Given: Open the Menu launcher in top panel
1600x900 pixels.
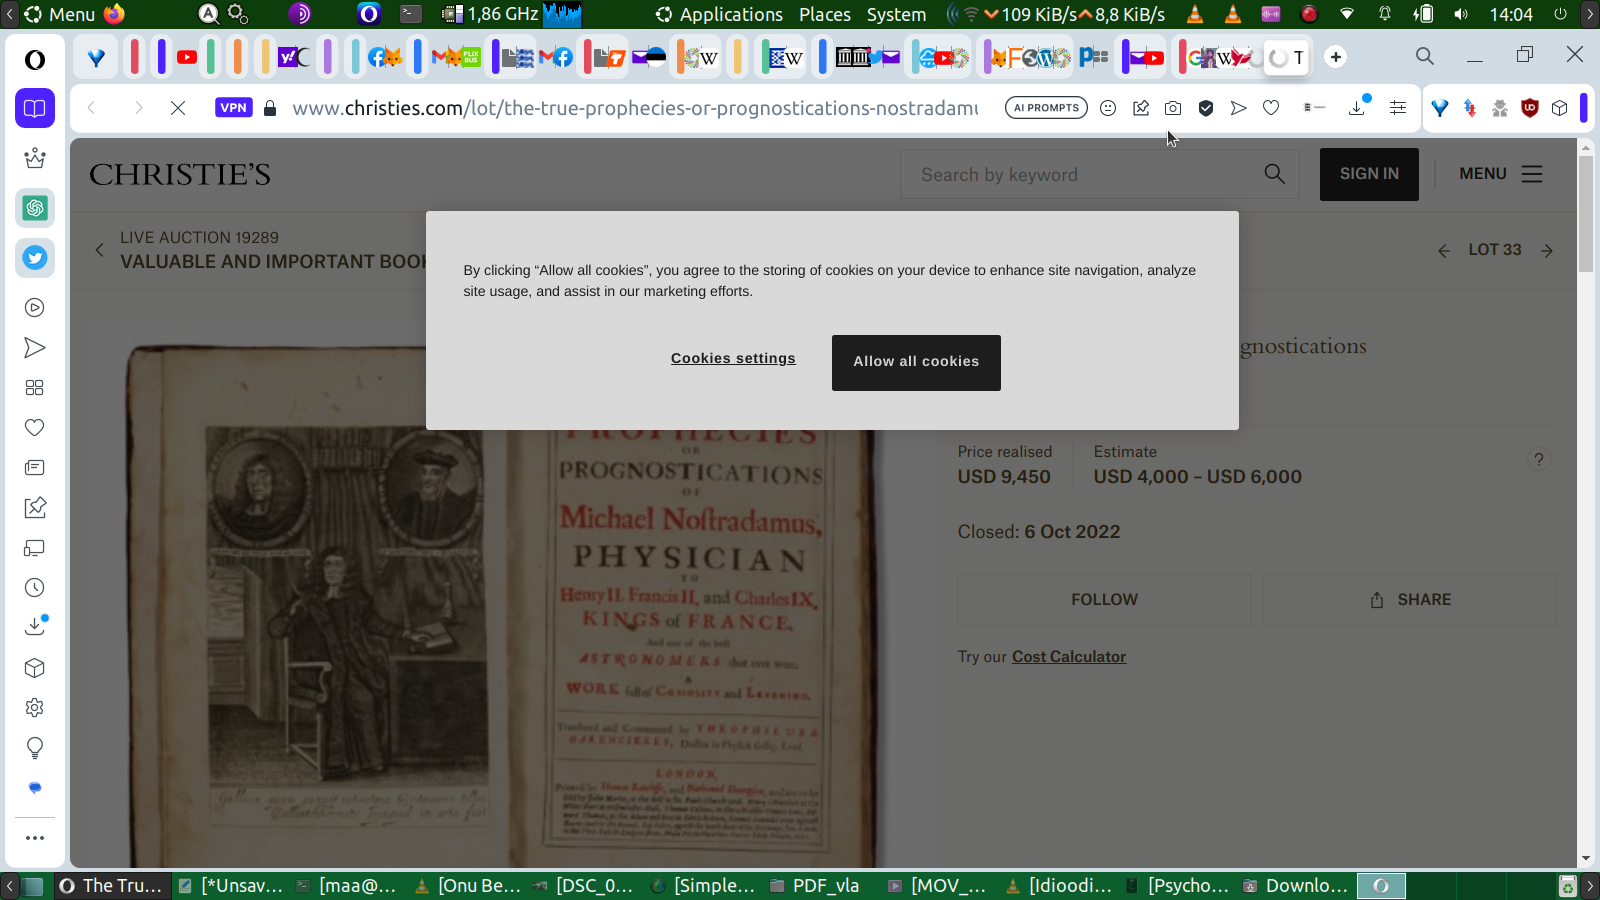Looking at the screenshot, I should pyautogui.click(x=60, y=14).
